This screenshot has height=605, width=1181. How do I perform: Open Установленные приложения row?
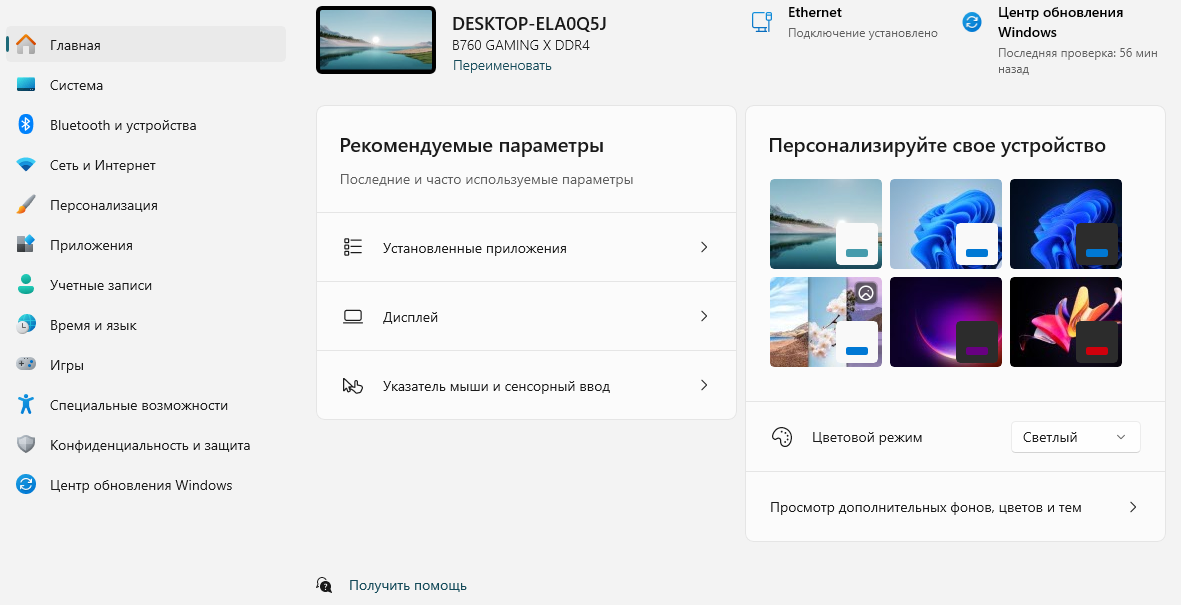[526, 247]
